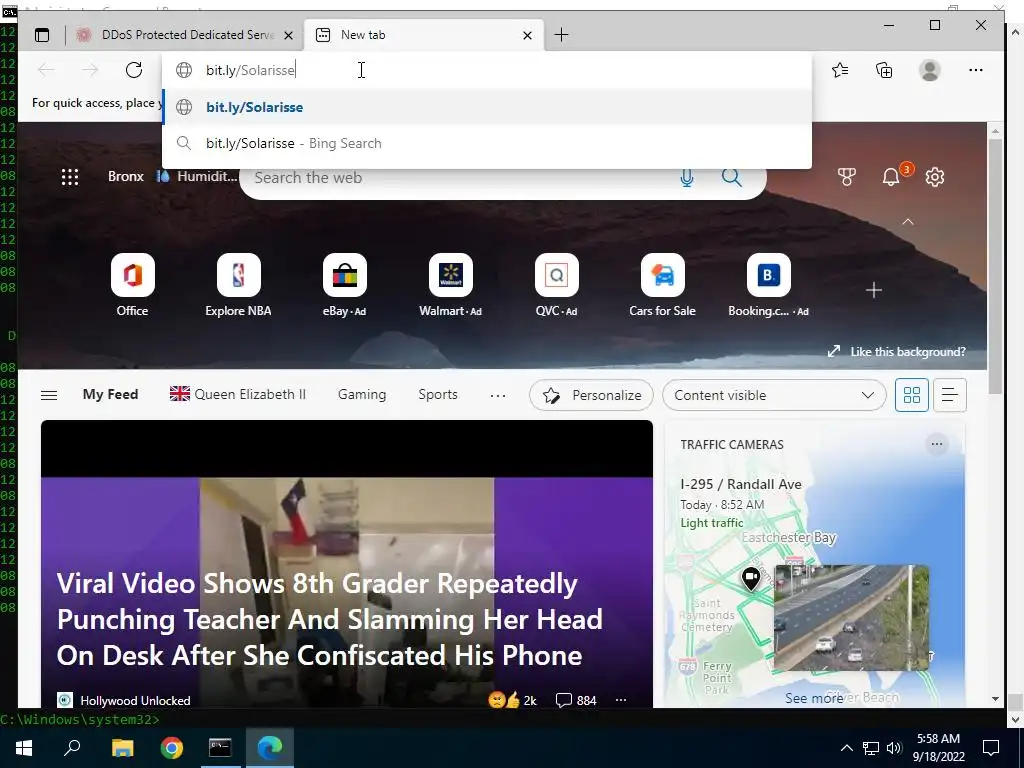The width and height of the screenshot is (1024, 768).
Task: Open the Action Center notification icon
Action: coord(991,748)
